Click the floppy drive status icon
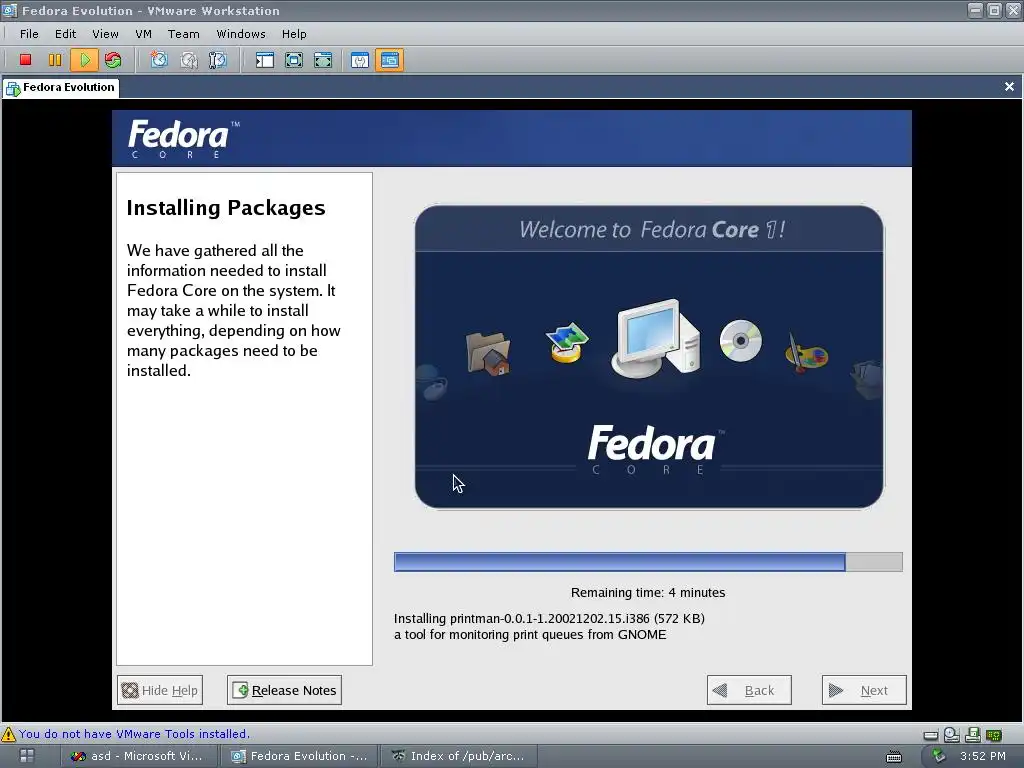 [972, 735]
